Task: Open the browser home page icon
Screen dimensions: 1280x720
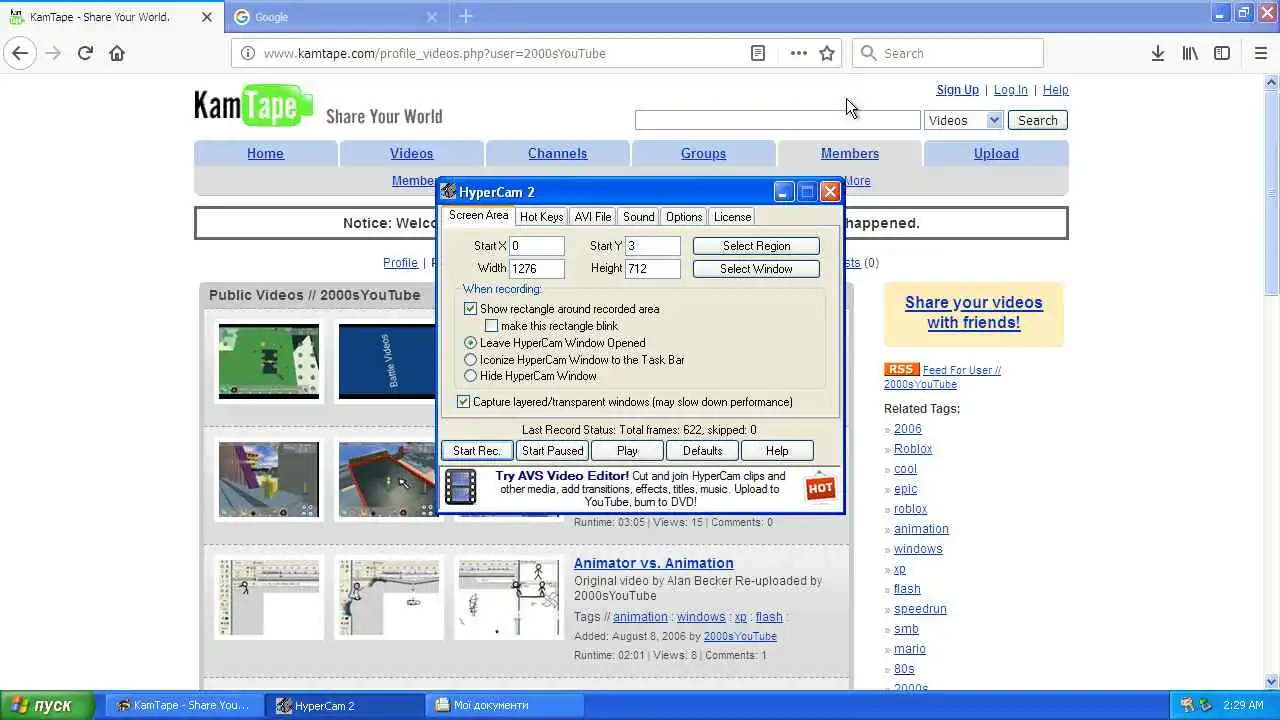Action: [117, 53]
